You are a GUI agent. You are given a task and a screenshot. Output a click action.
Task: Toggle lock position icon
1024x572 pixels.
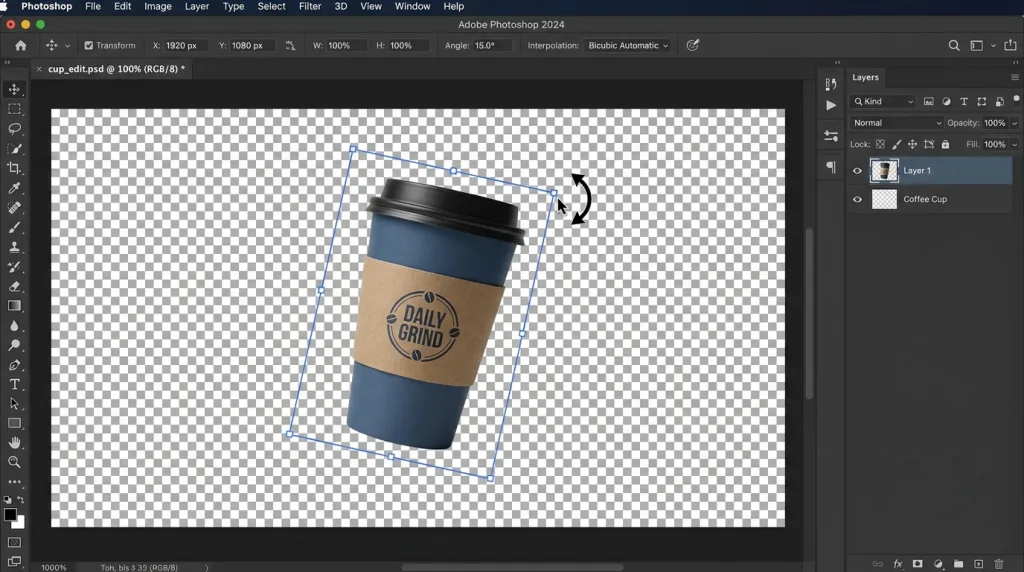point(912,144)
